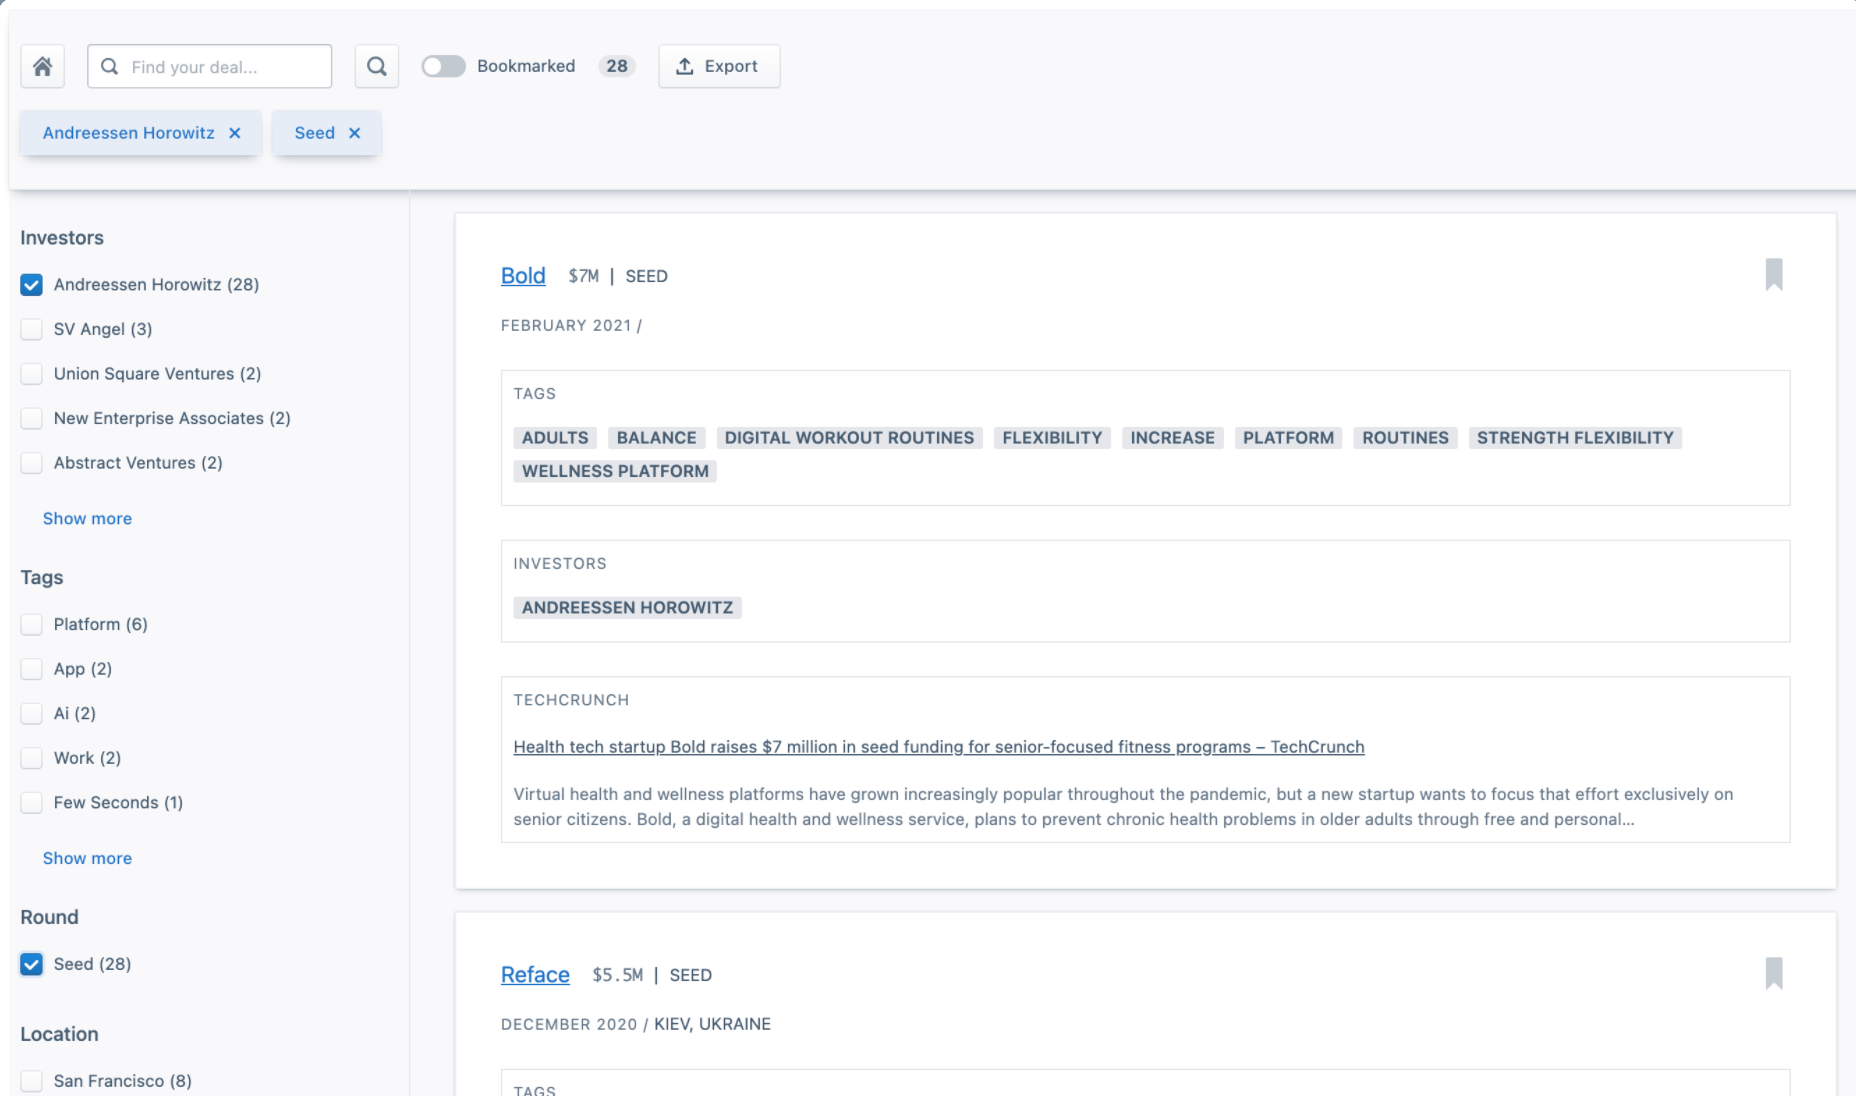Remove the Seed filter chip

[x=354, y=133]
